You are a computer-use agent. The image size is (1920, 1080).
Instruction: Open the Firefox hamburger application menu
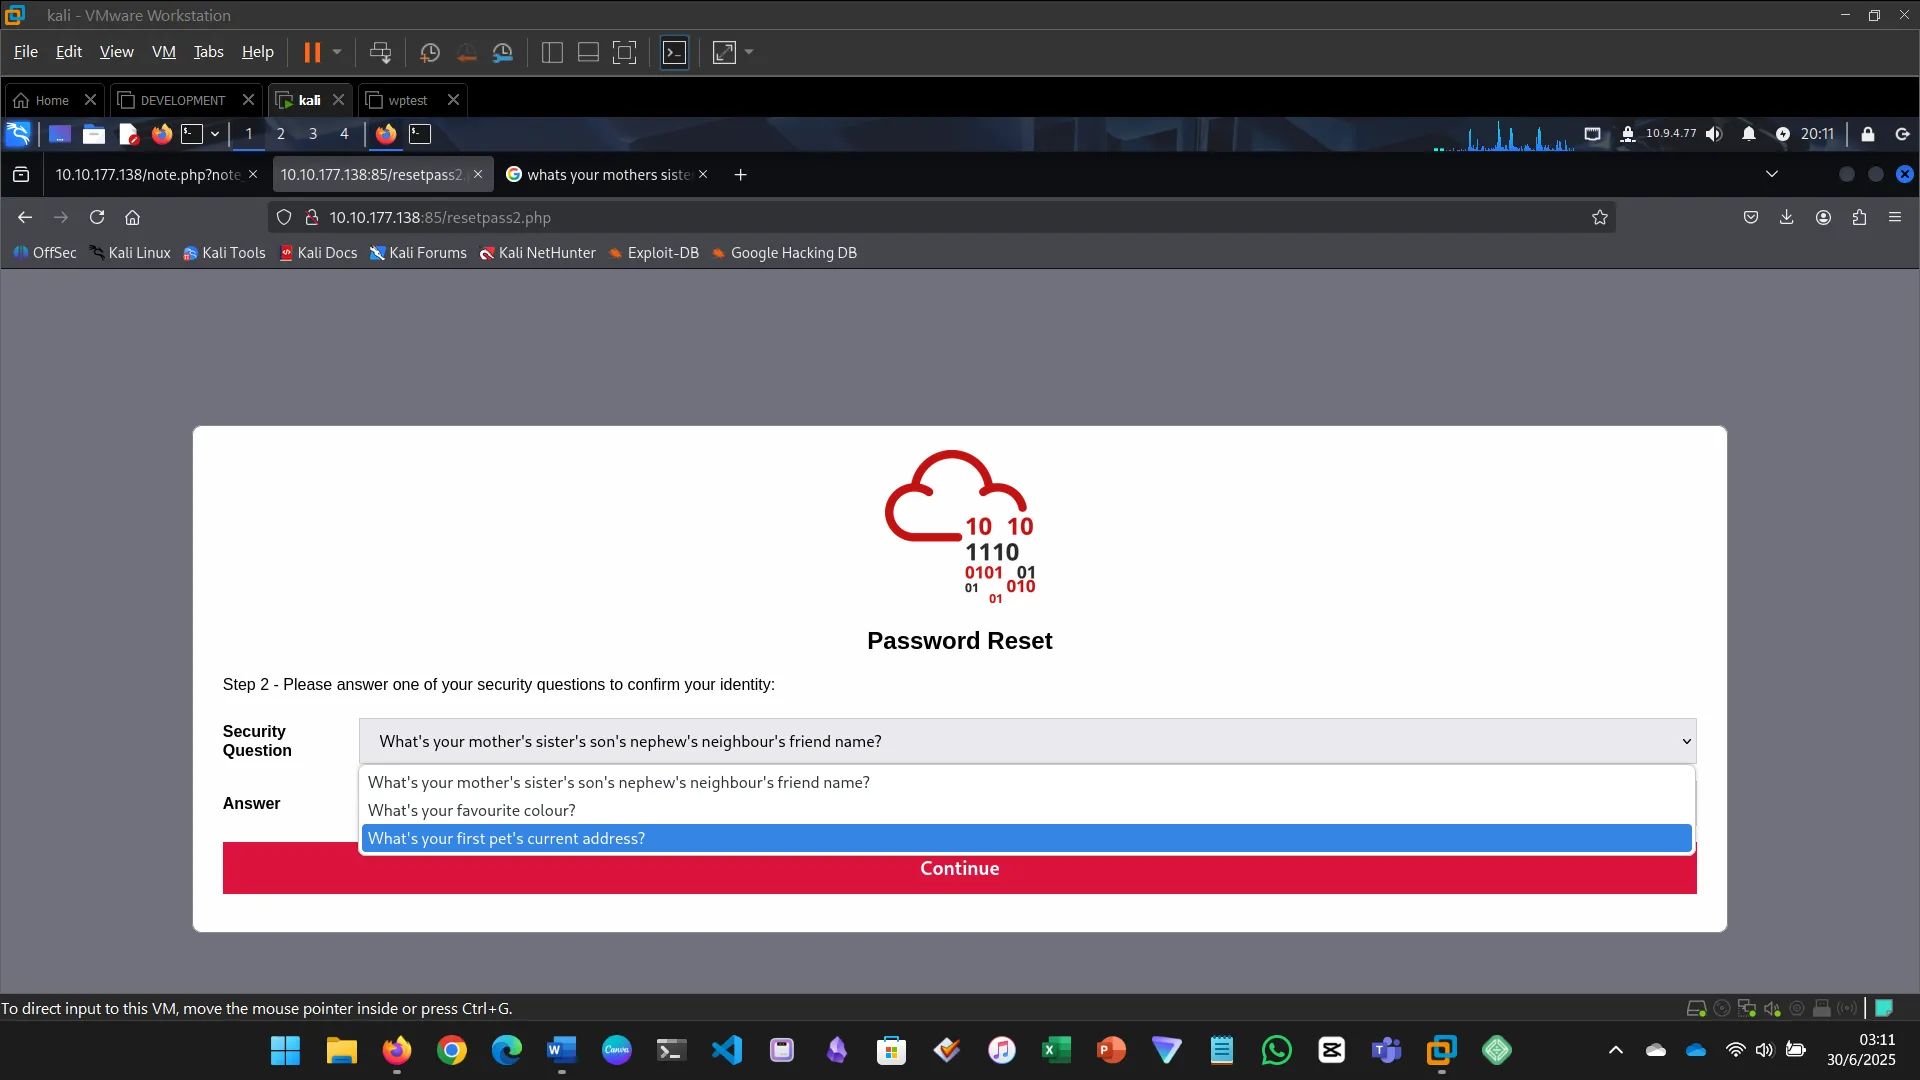[1894, 217]
